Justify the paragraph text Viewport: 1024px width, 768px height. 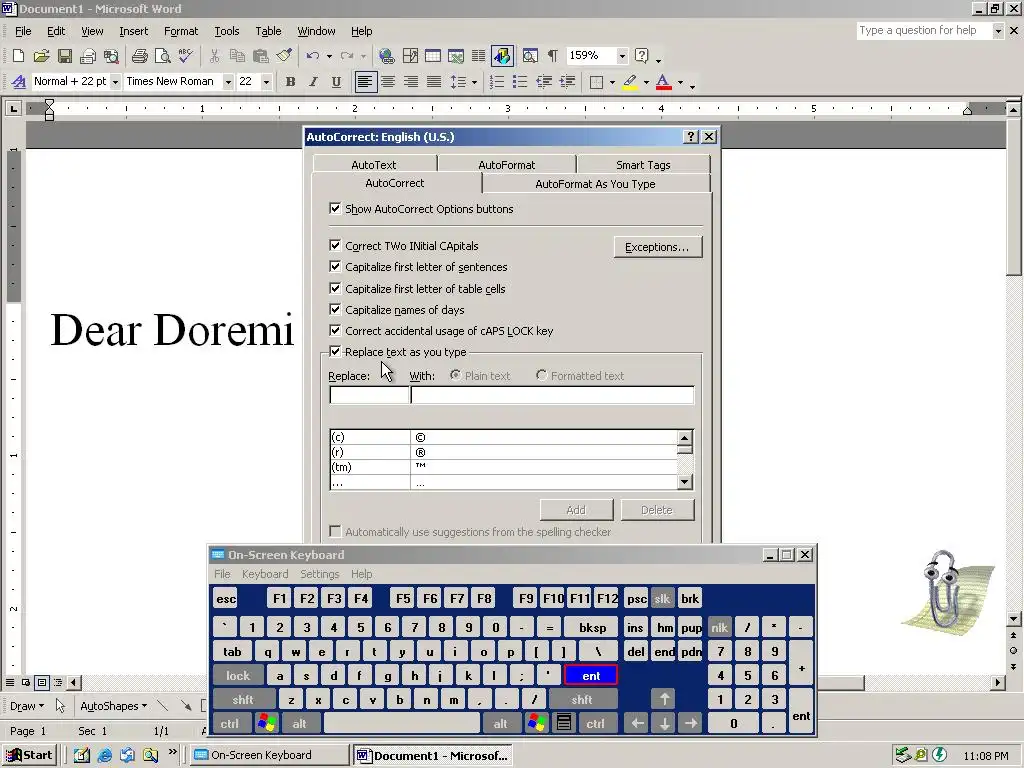434,82
